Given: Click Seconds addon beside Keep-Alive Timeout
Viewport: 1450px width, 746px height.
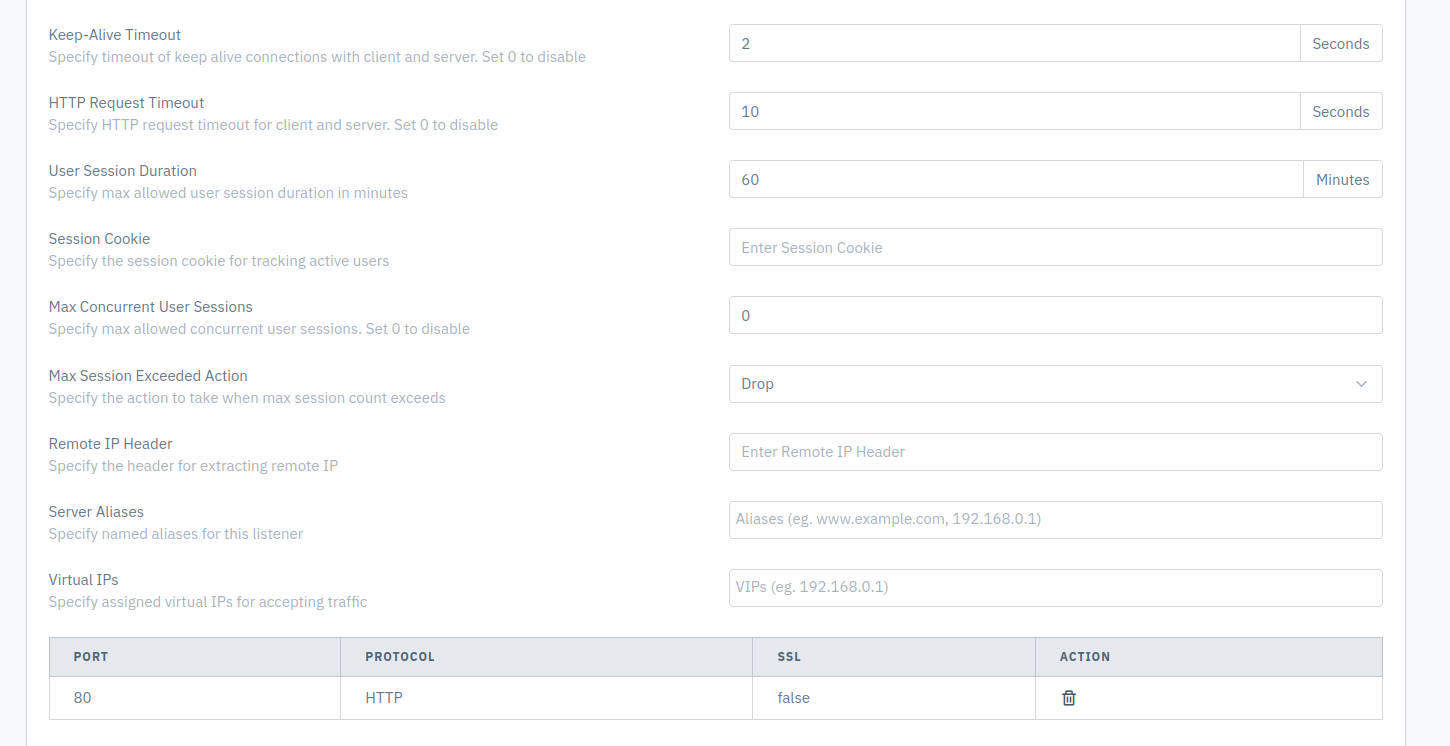Looking at the screenshot, I should (x=1341, y=44).
